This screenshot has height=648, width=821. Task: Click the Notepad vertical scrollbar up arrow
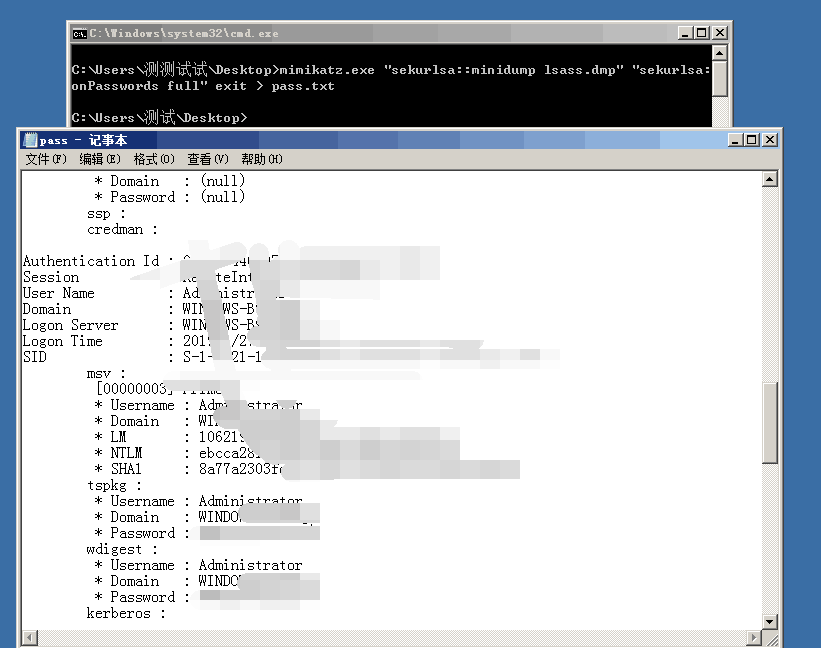(769, 180)
